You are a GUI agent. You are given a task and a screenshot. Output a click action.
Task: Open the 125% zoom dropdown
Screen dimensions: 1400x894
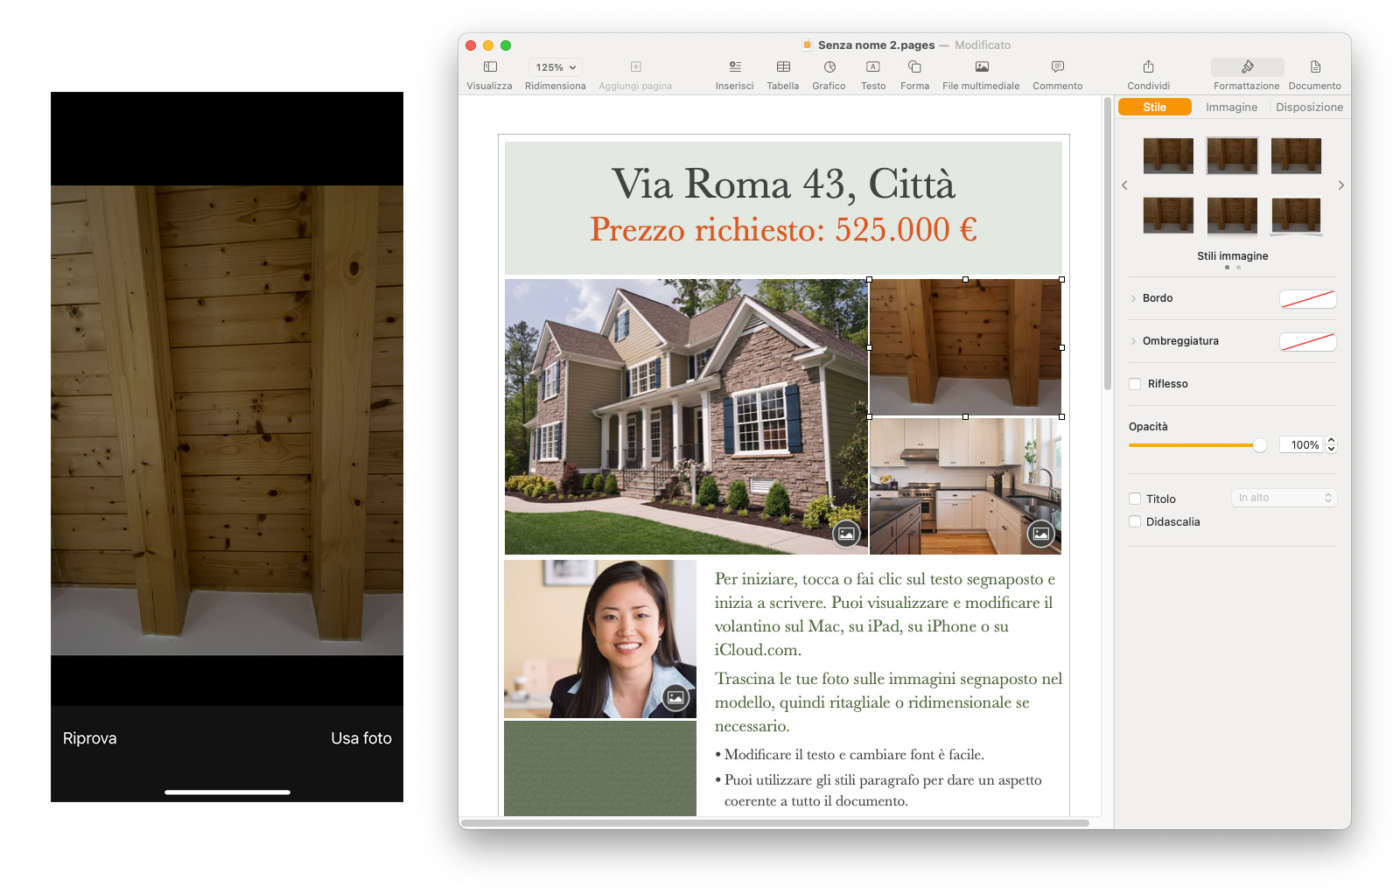(x=555, y=67)
